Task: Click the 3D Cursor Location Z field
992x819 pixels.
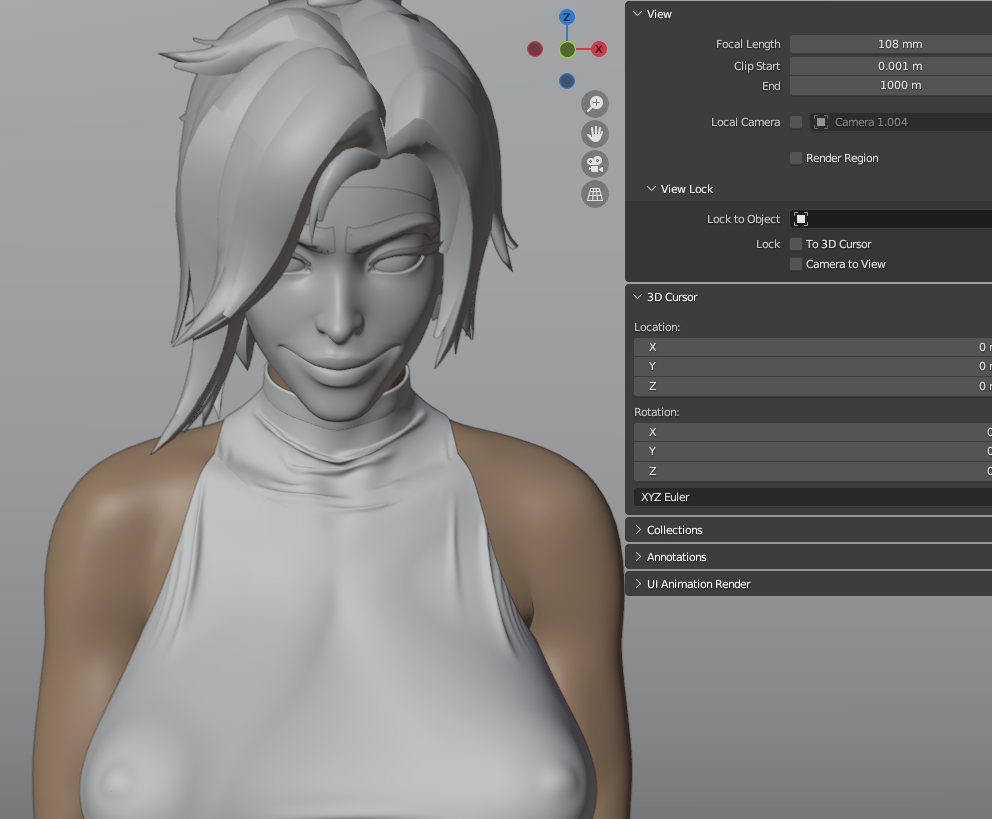Action: point(813,386)
